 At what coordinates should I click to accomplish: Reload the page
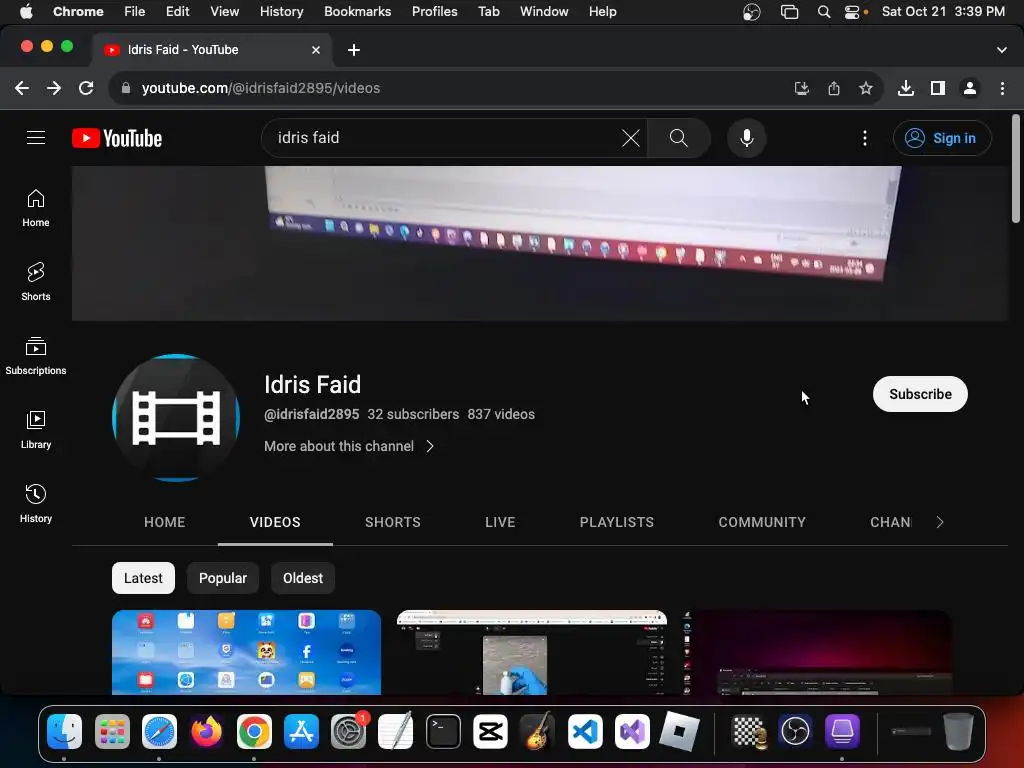tap(86, 88)
